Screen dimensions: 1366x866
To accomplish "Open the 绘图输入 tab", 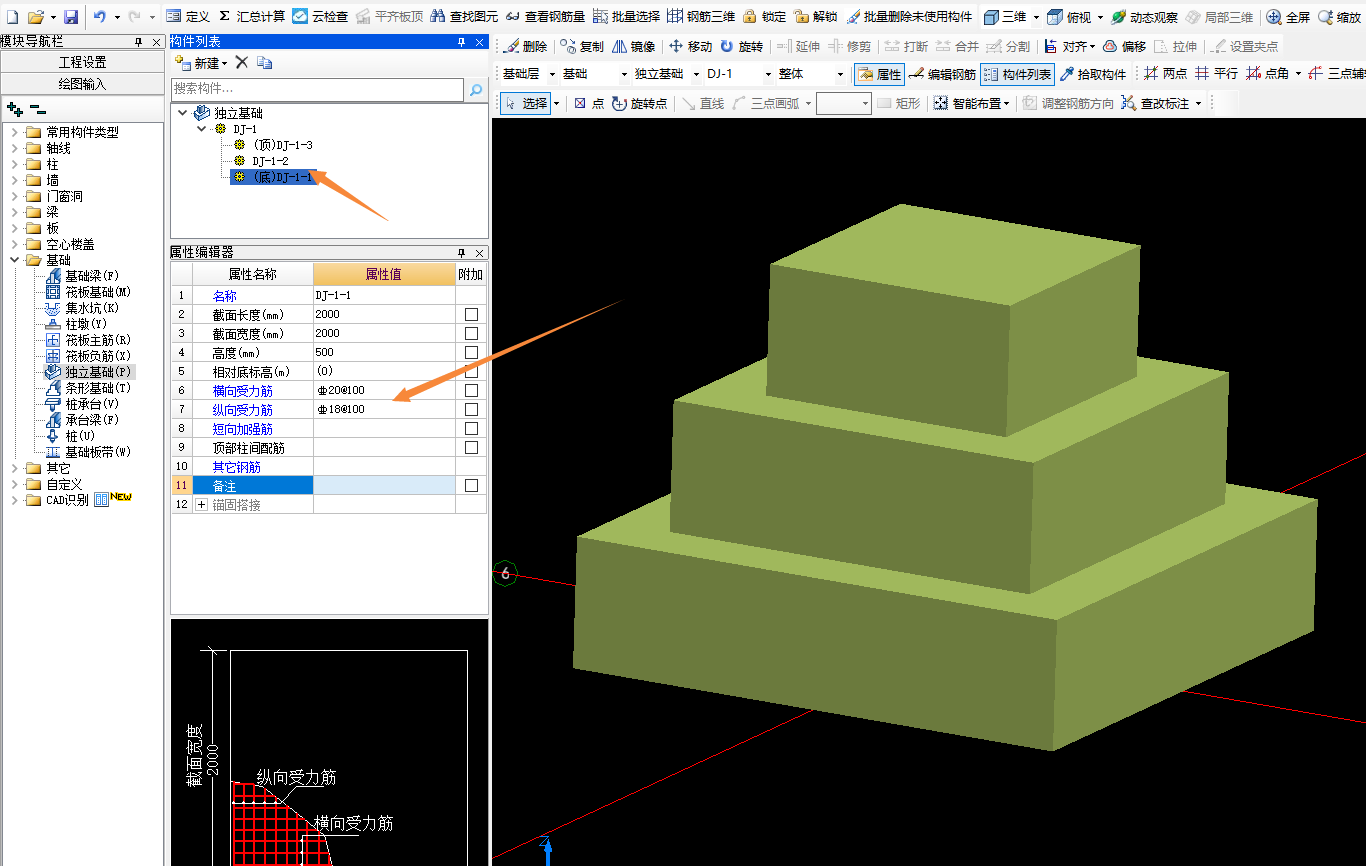I will (x=82, y=84).
